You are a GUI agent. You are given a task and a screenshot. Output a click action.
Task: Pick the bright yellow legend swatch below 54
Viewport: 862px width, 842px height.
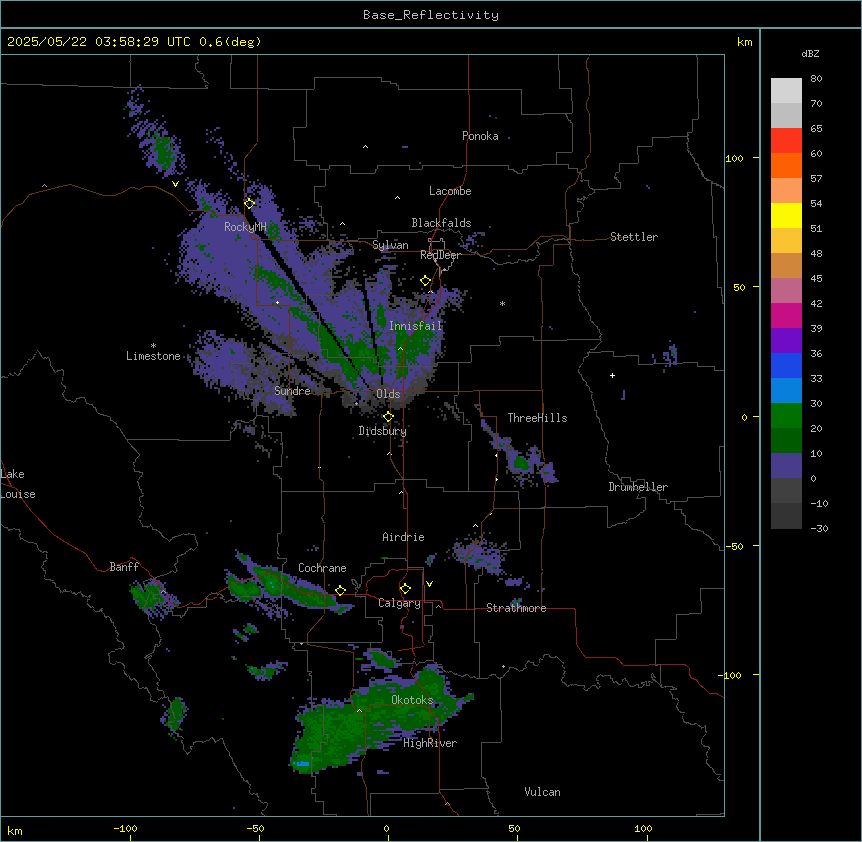(786, 215)
